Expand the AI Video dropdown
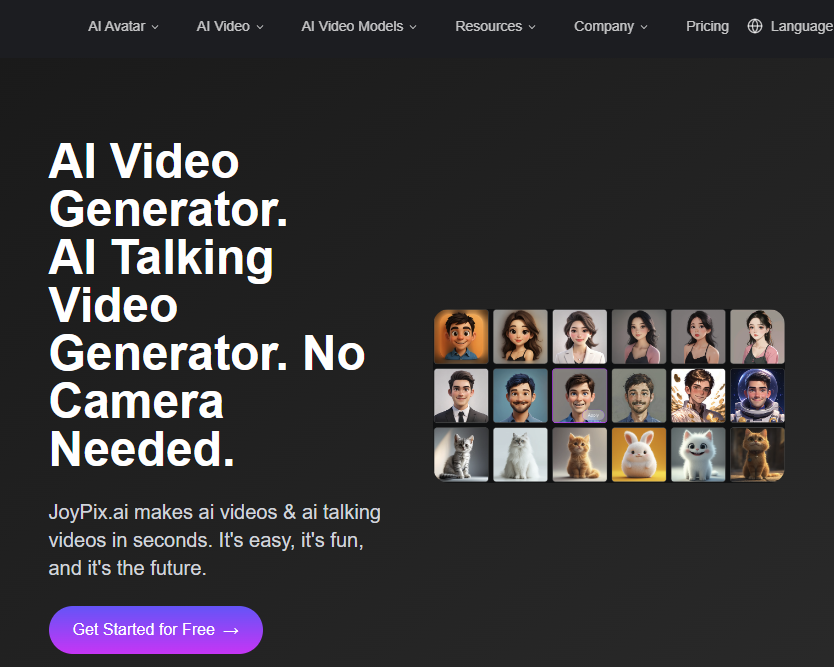Image resolution: width=834 pixels, height=667 pixels. (x=224, y=26)
